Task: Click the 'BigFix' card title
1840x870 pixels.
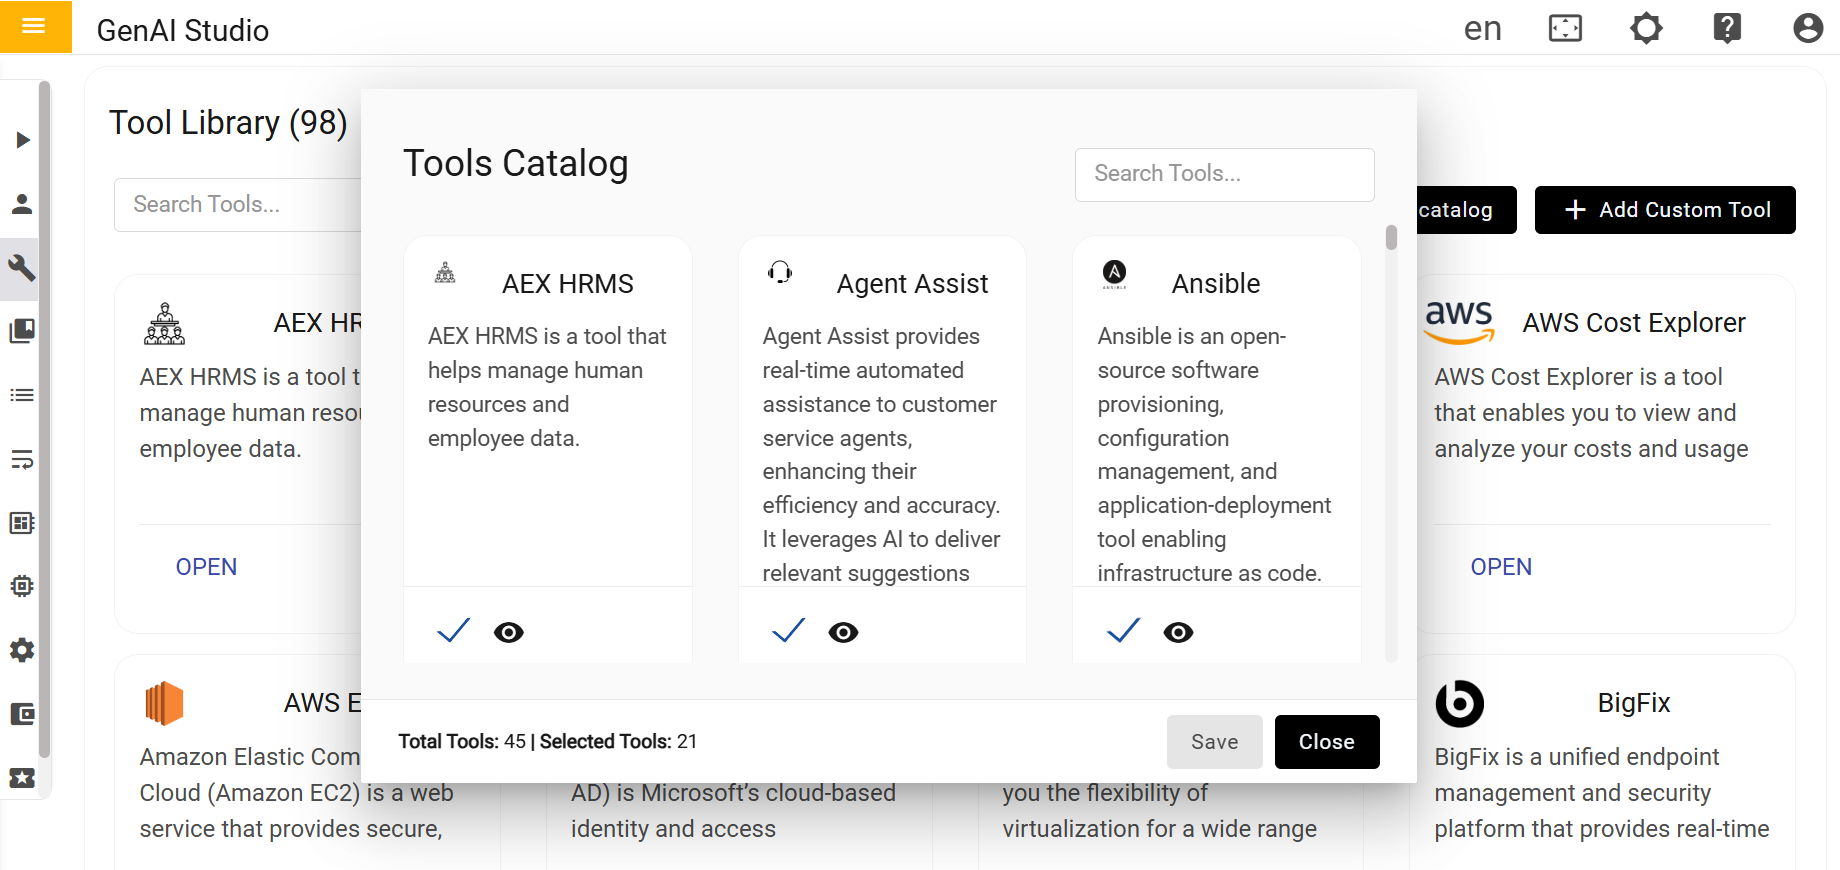Action: click(1634, 703)
